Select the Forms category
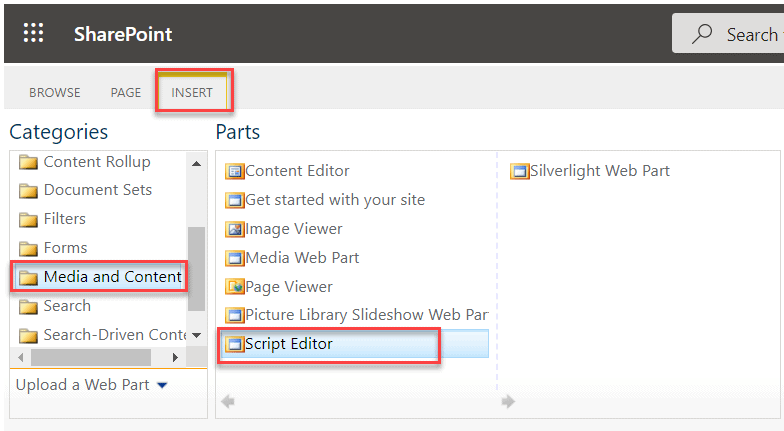The height and width of the screenshot is (431, 784). point(66,248)
